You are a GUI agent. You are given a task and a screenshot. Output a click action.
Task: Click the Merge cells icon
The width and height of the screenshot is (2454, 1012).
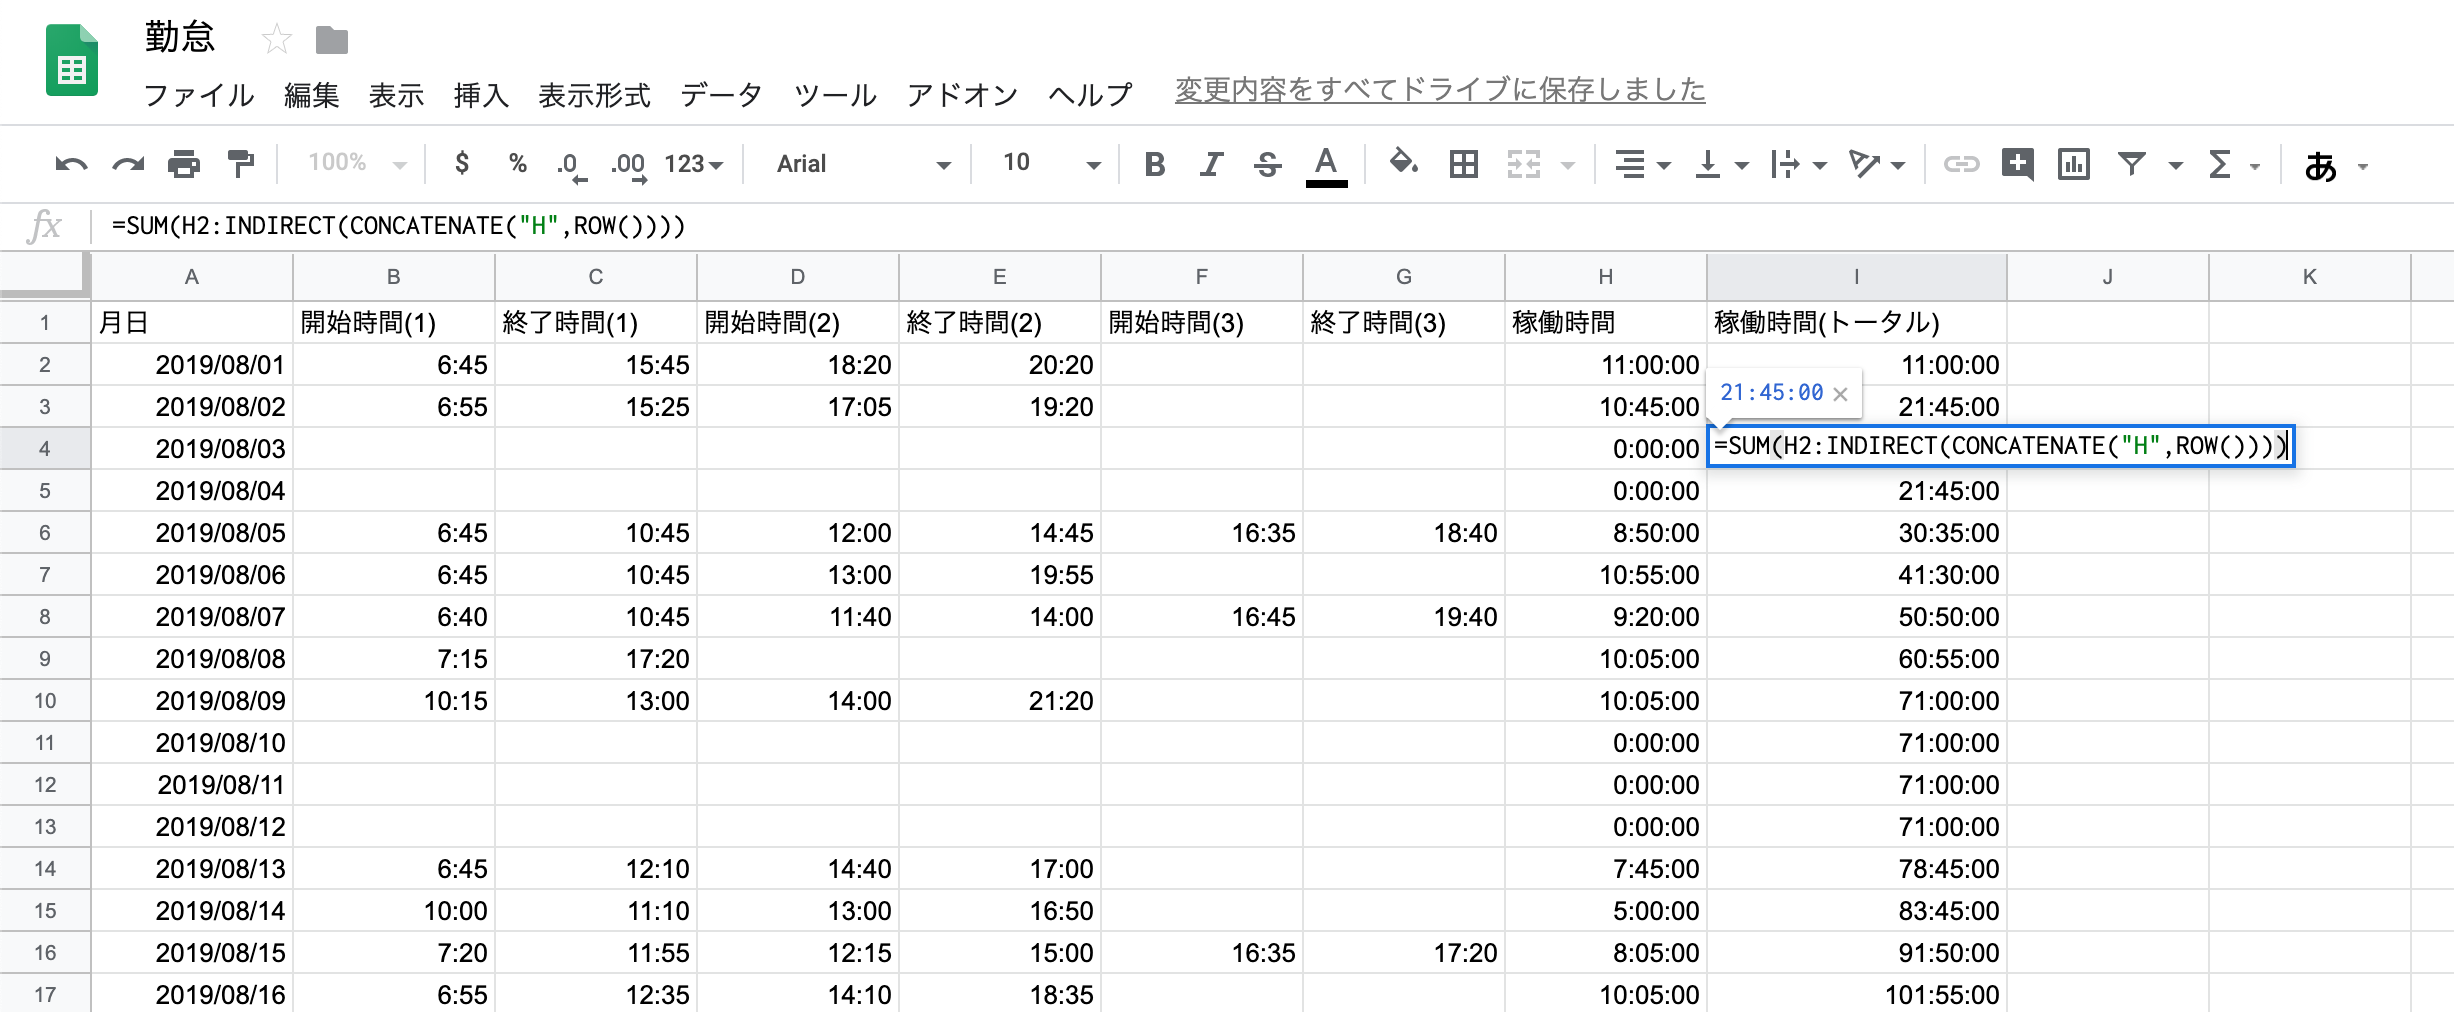1524,164
